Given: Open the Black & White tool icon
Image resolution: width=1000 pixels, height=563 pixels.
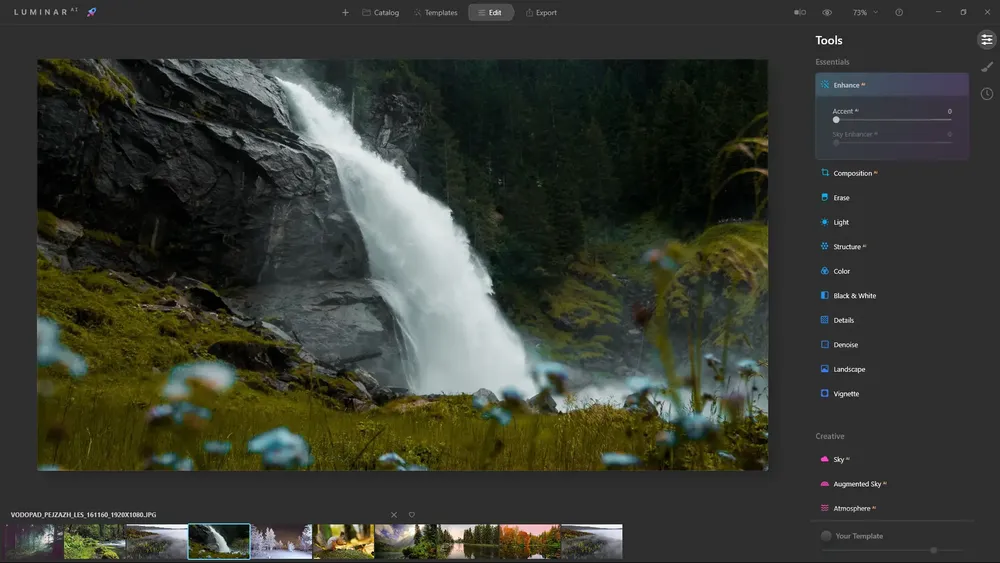Looking at the screenshot, I should [x=825, y=295].
